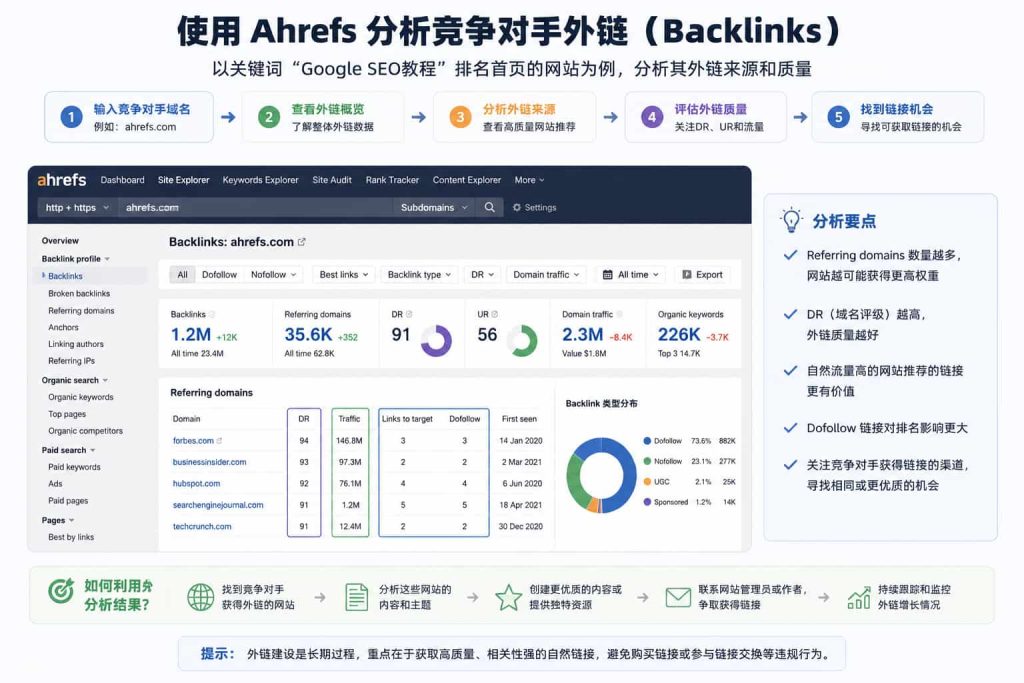This screenshot has width=1024, height=683.
Task: Open Best by links in sidebar
Action: coord(71,537)
